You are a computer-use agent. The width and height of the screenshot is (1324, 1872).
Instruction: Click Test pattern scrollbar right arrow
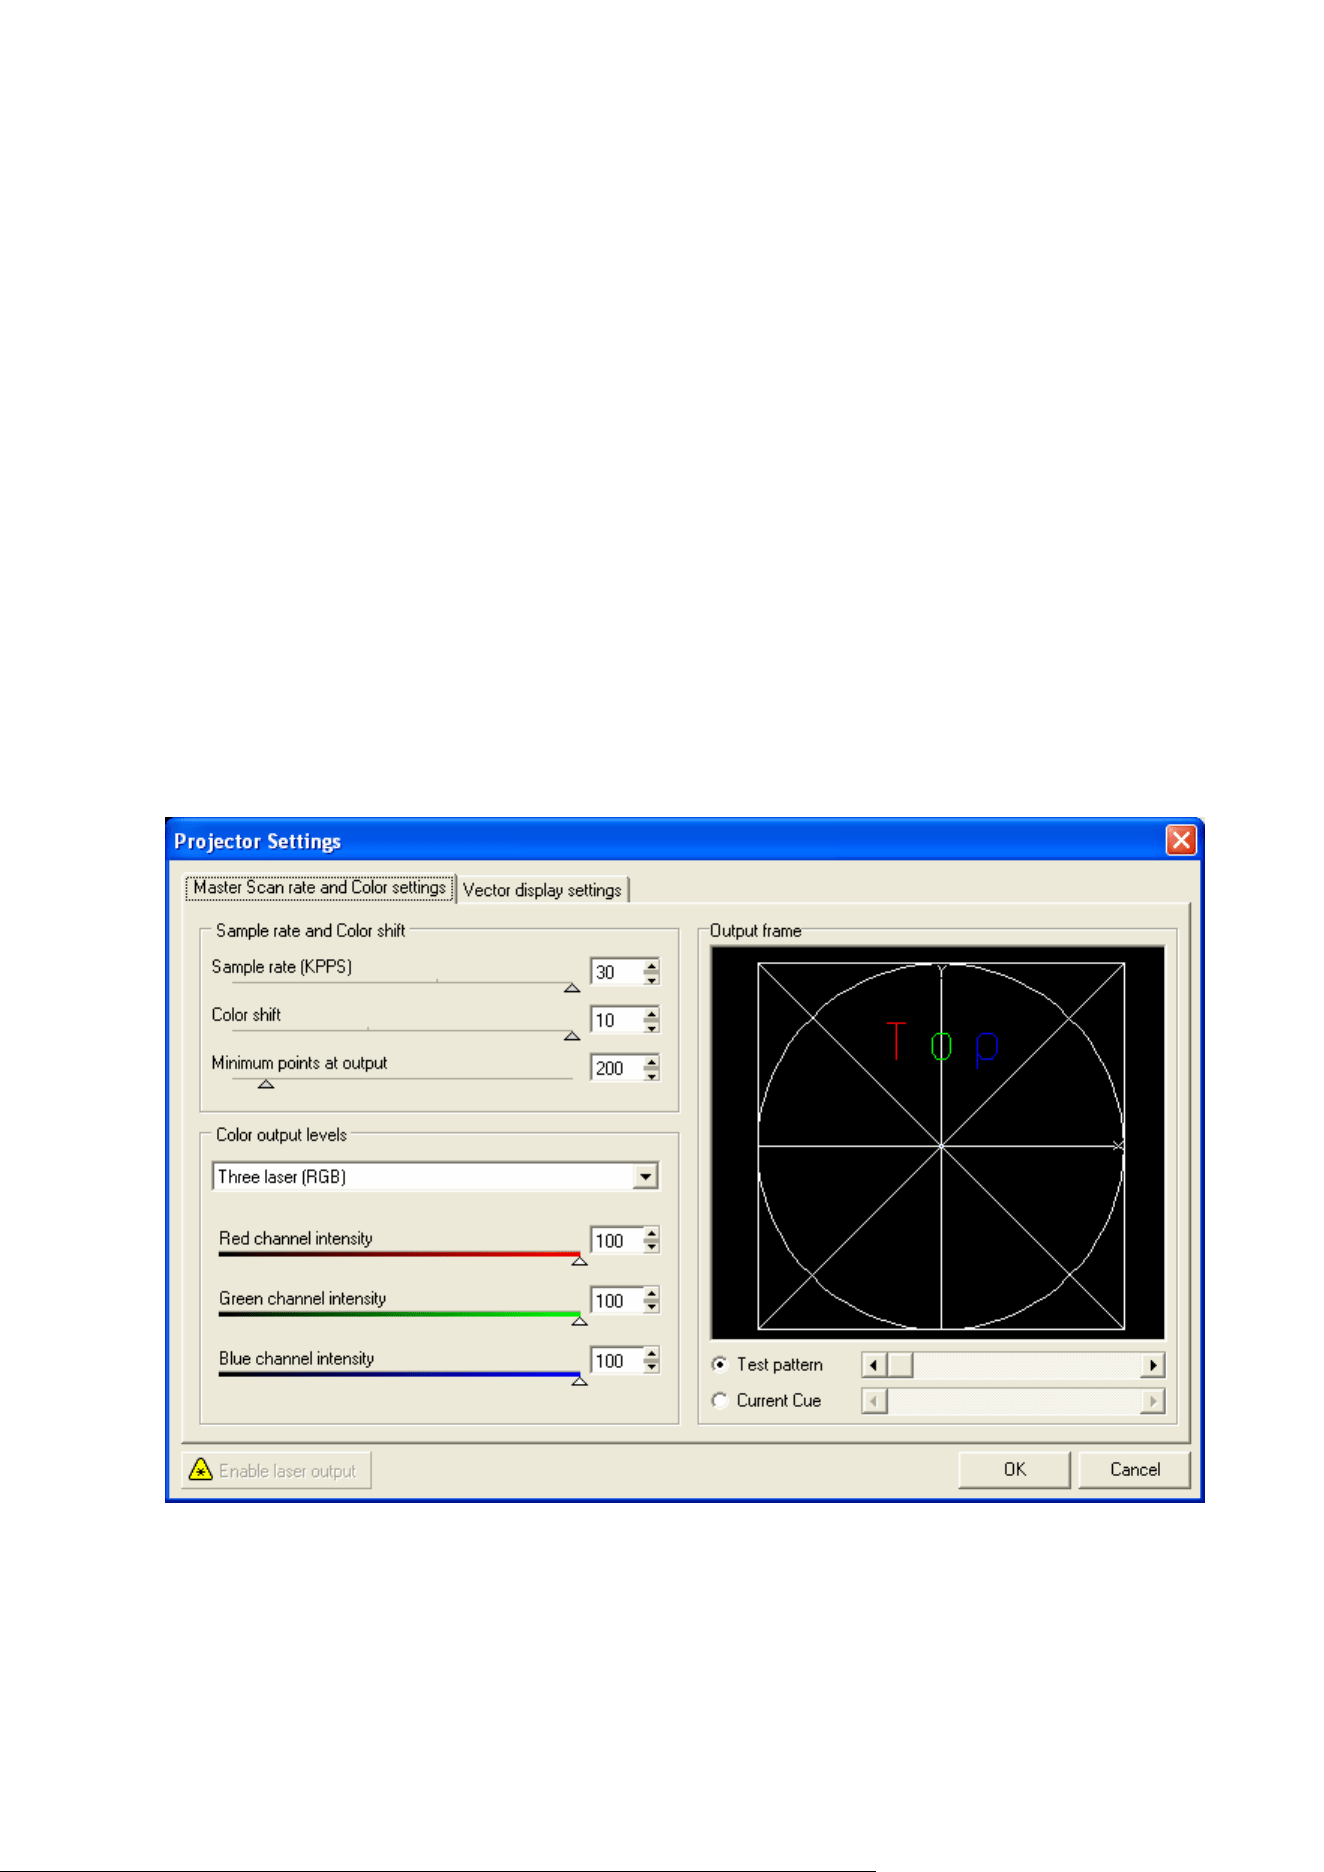(x=1153, y=1365)
